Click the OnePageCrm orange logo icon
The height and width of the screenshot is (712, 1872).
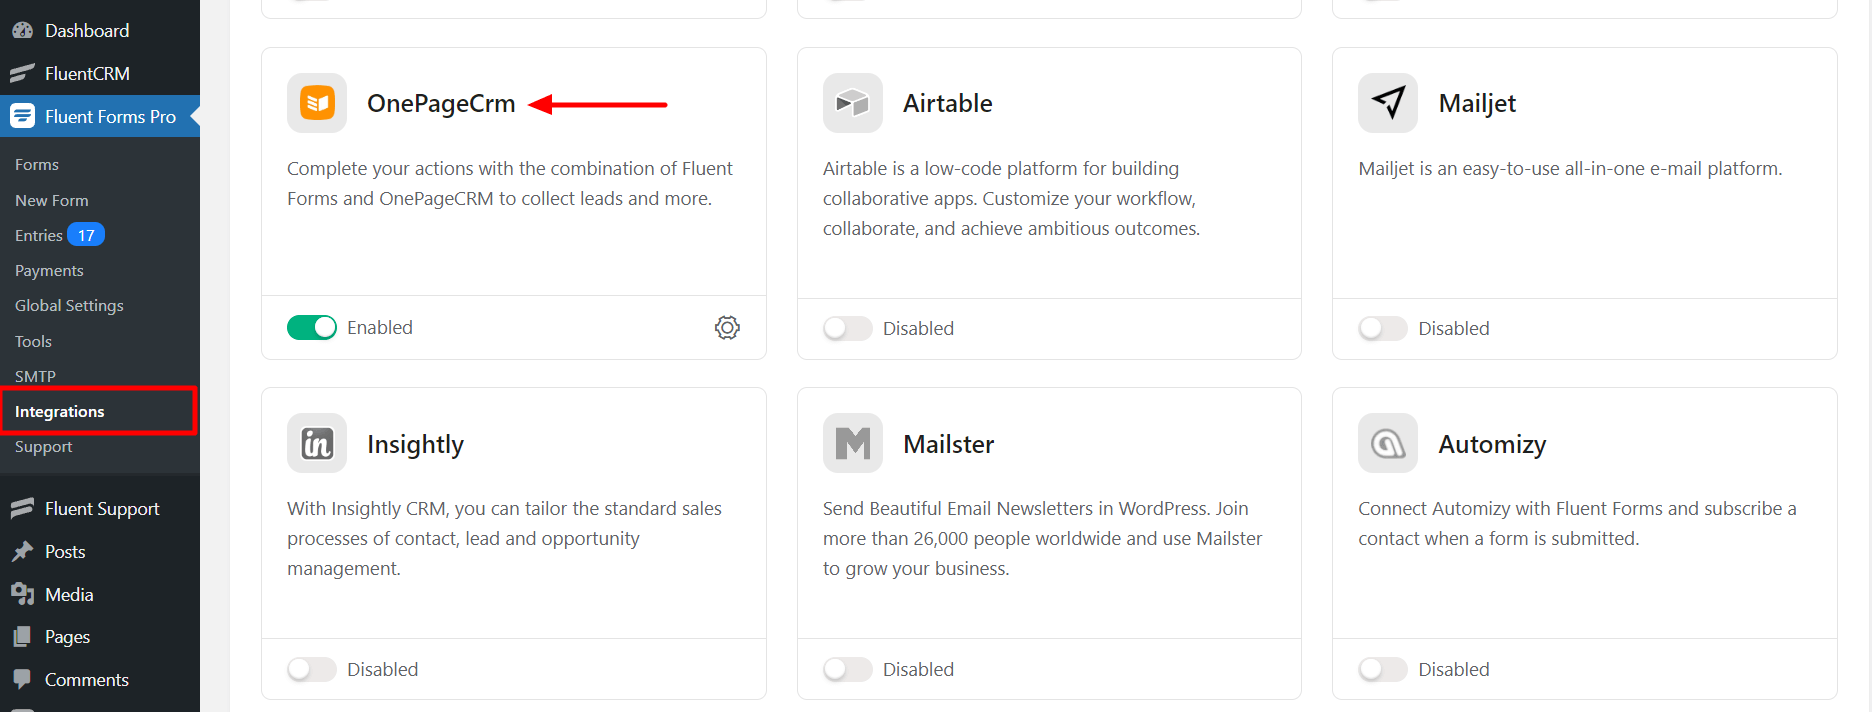point(317,103)
